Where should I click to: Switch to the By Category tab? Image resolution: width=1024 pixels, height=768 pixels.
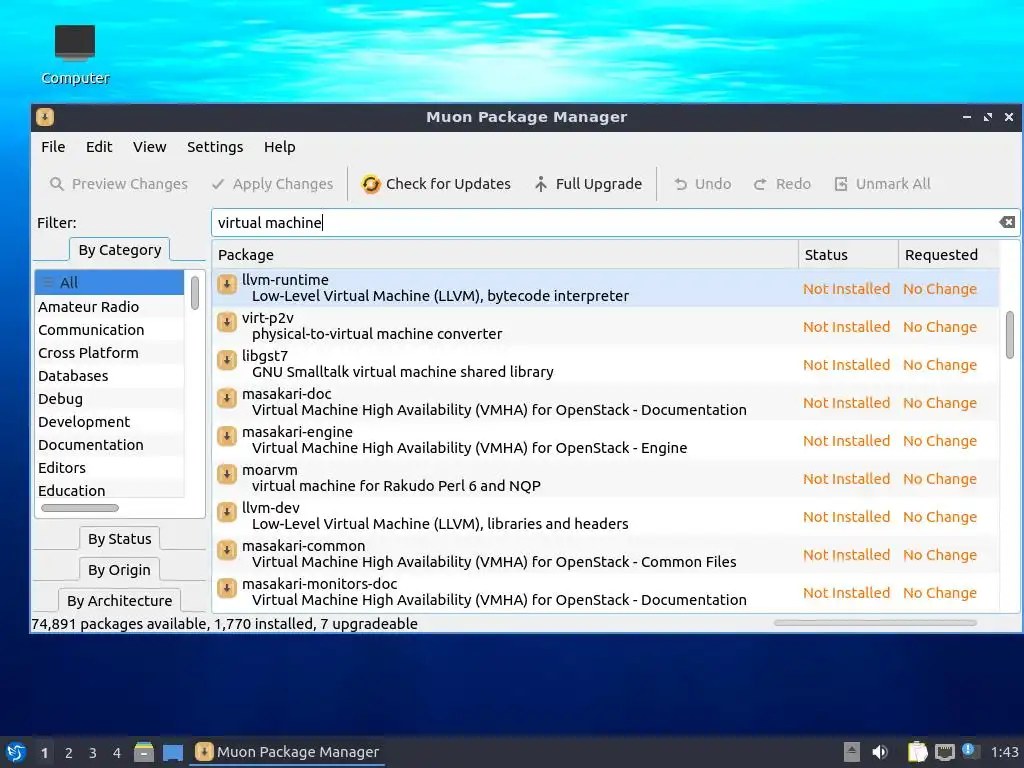pyautogui.click(x=120, y=250)
